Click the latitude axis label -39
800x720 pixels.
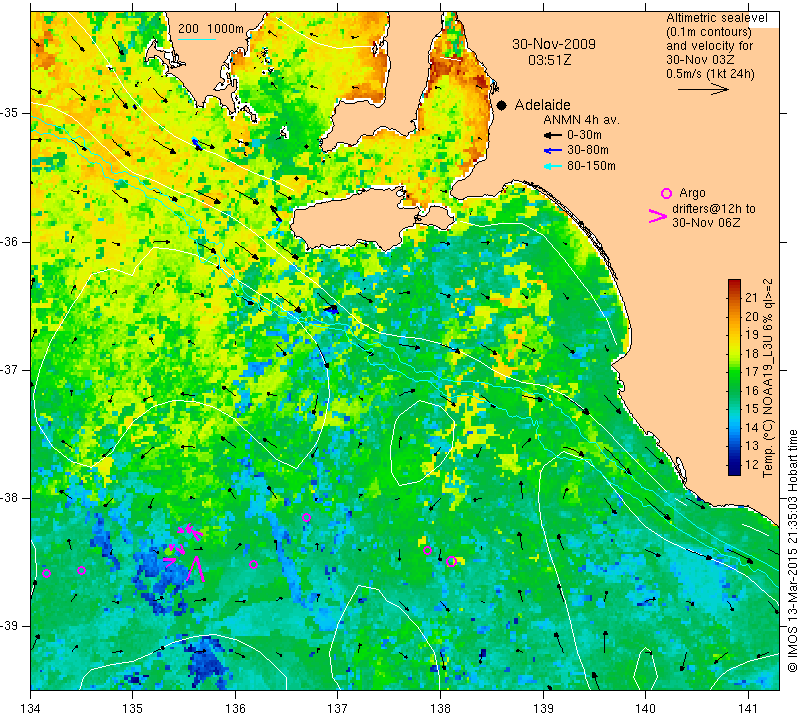coord(9,626)
